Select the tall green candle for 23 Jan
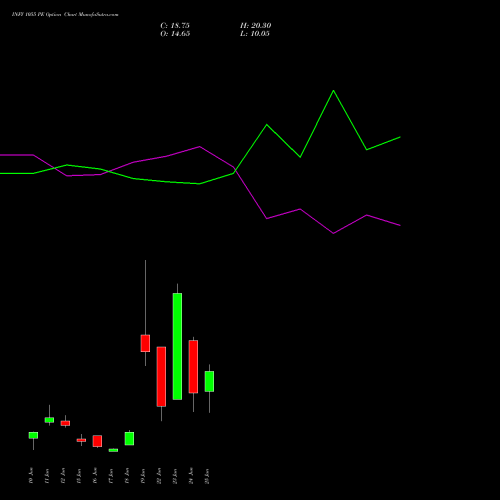The height and width of the screenshot is (500, 500). (x=177, y=346)
